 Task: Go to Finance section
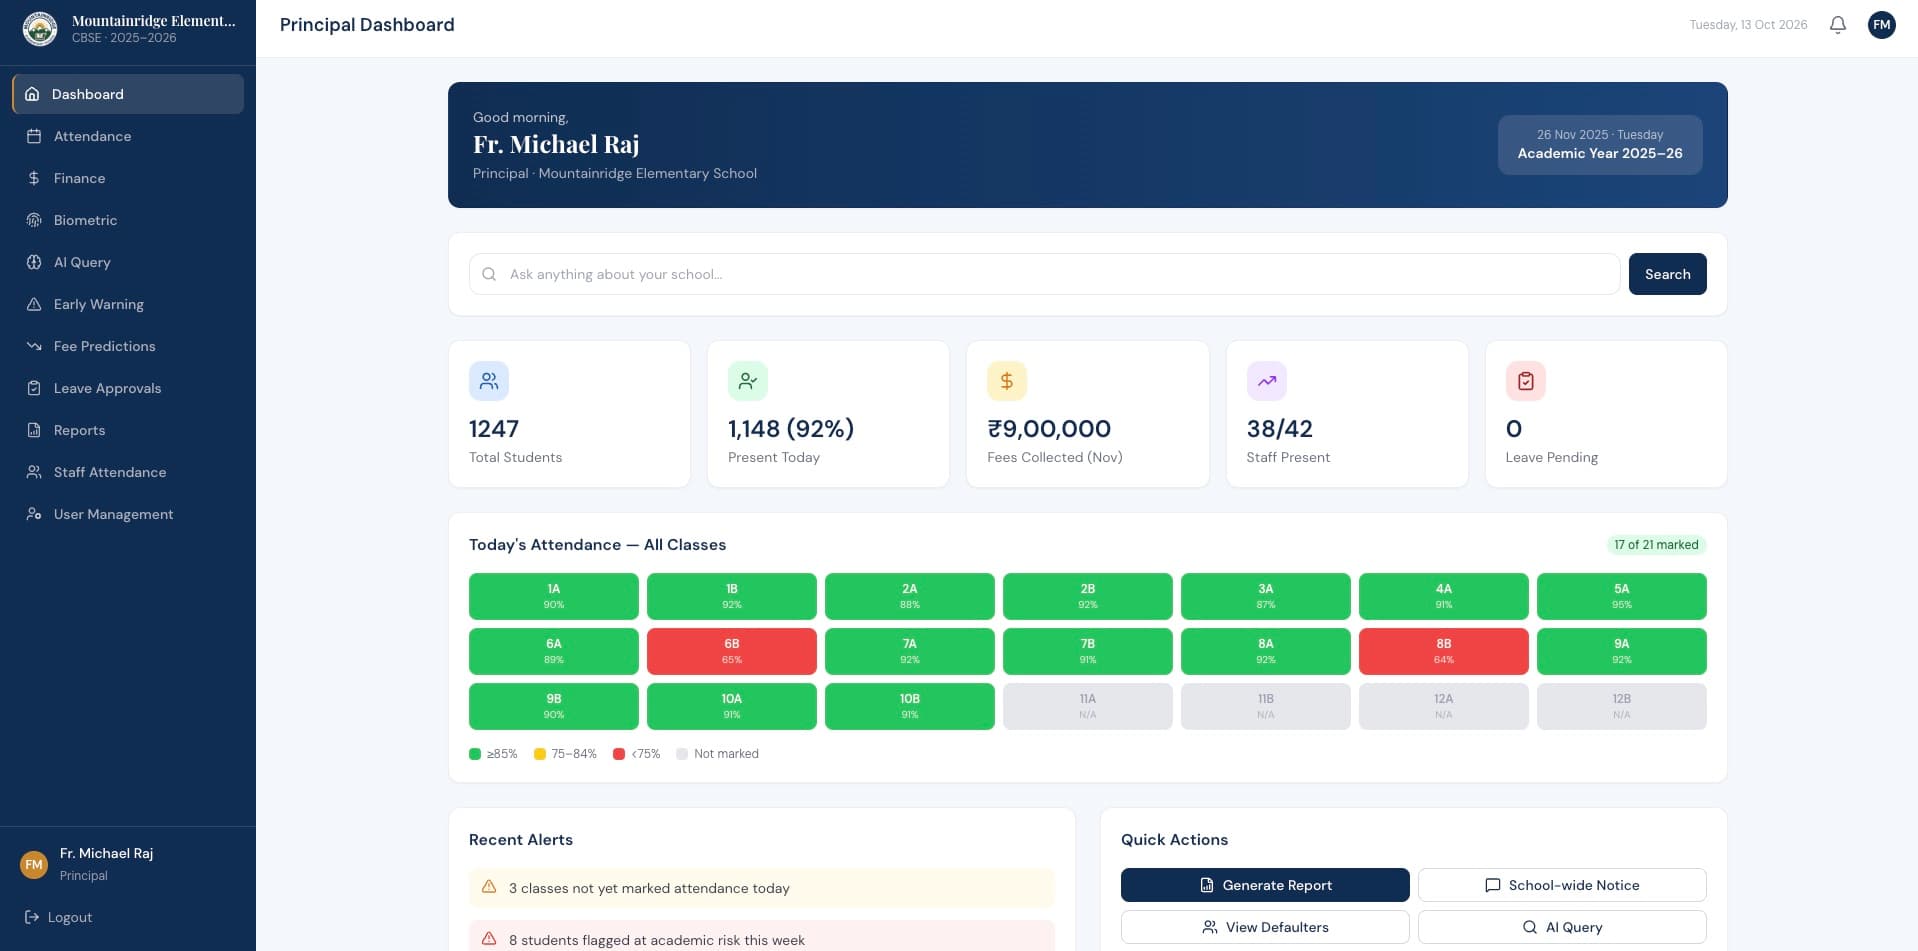click(x=128, y=178)
